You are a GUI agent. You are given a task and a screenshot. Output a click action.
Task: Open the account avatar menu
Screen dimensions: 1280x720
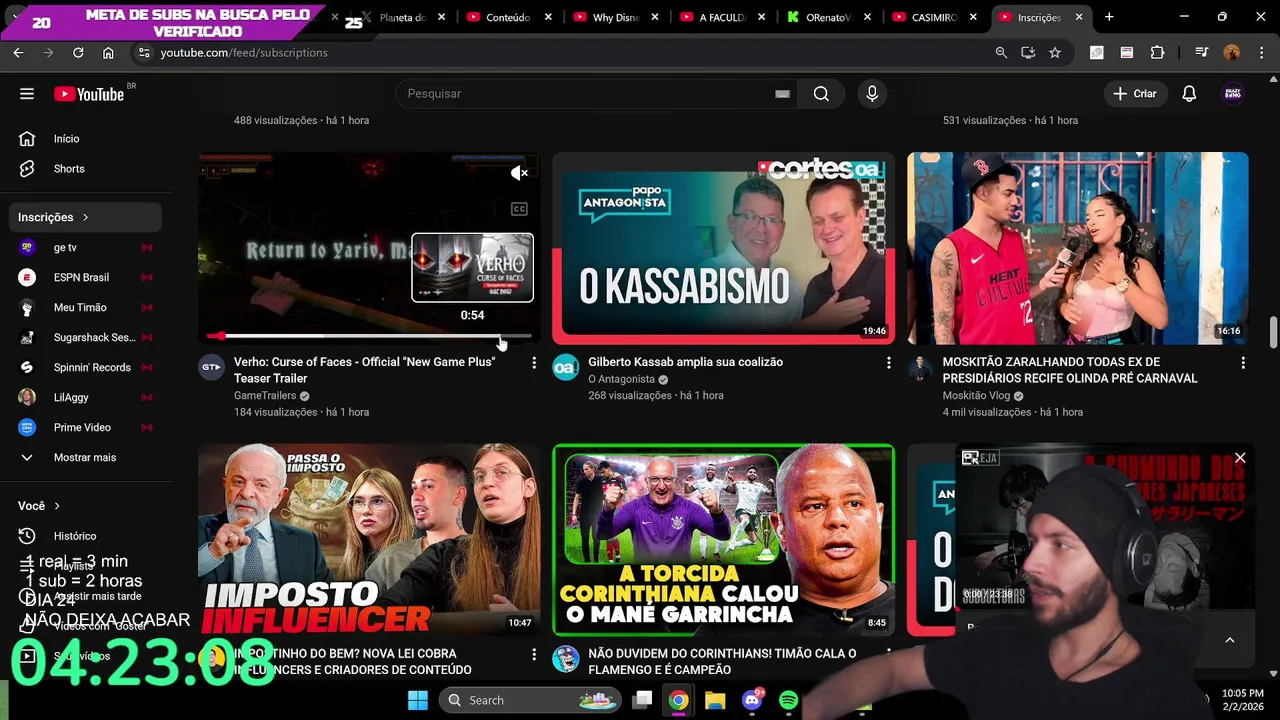tap(1233, 94)
